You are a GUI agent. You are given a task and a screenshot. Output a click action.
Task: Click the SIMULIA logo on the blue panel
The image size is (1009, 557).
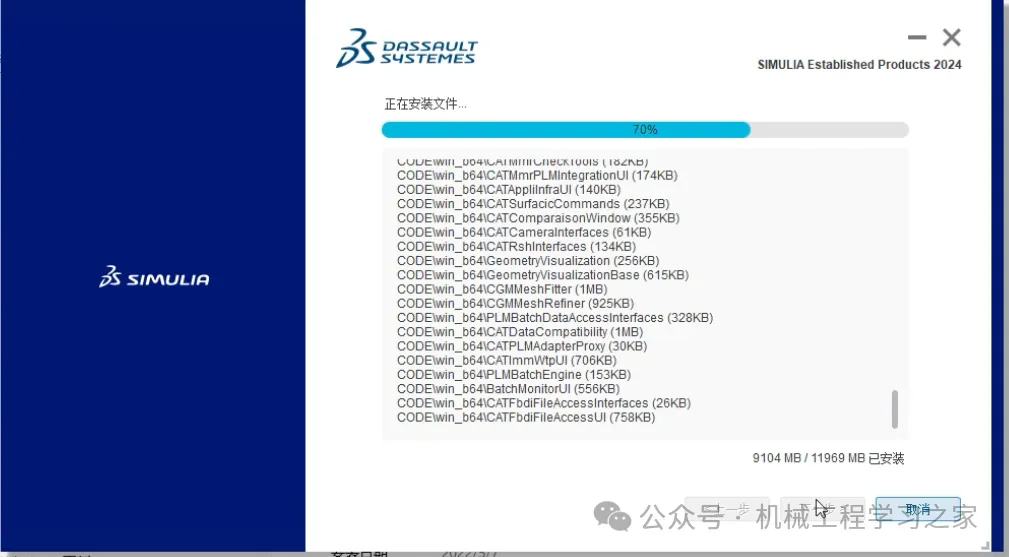[154, 277]
